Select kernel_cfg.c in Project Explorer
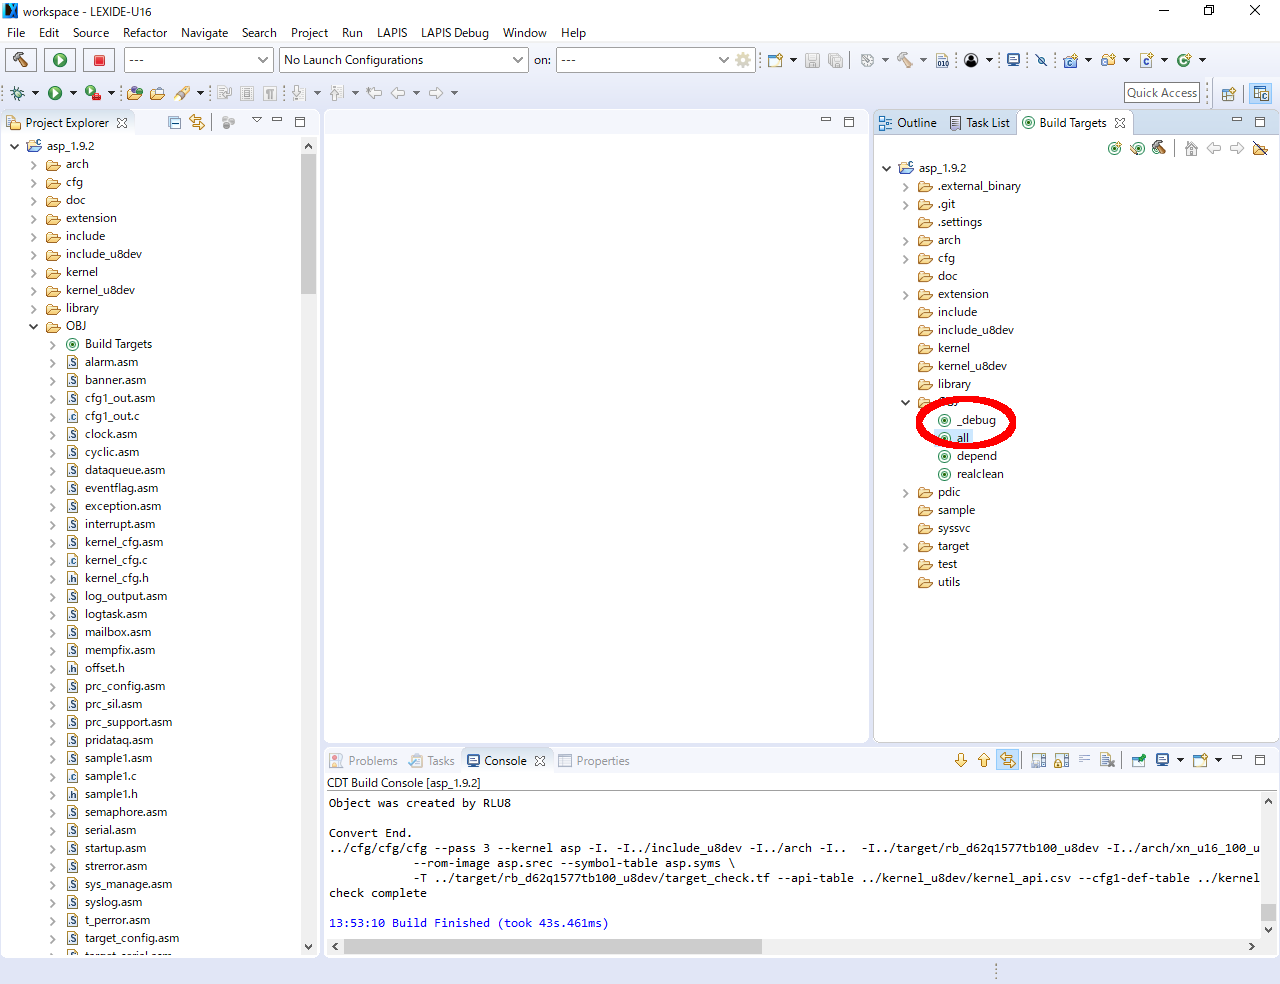1280x984 pixels. (x=107, y=560)
